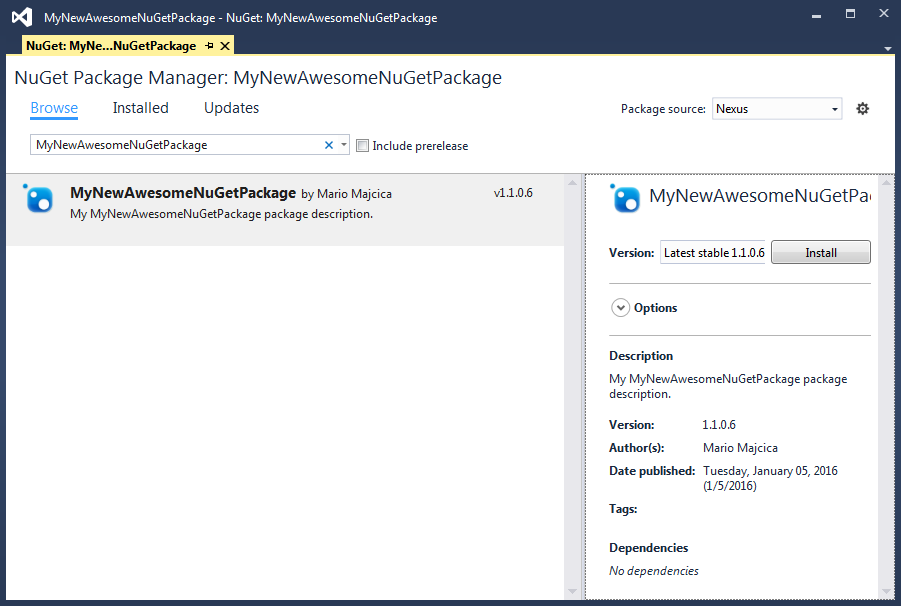Screen dimensions: 901x606
Task: Open the search history dropdown arrow
Action: click(x=344, y=145)
